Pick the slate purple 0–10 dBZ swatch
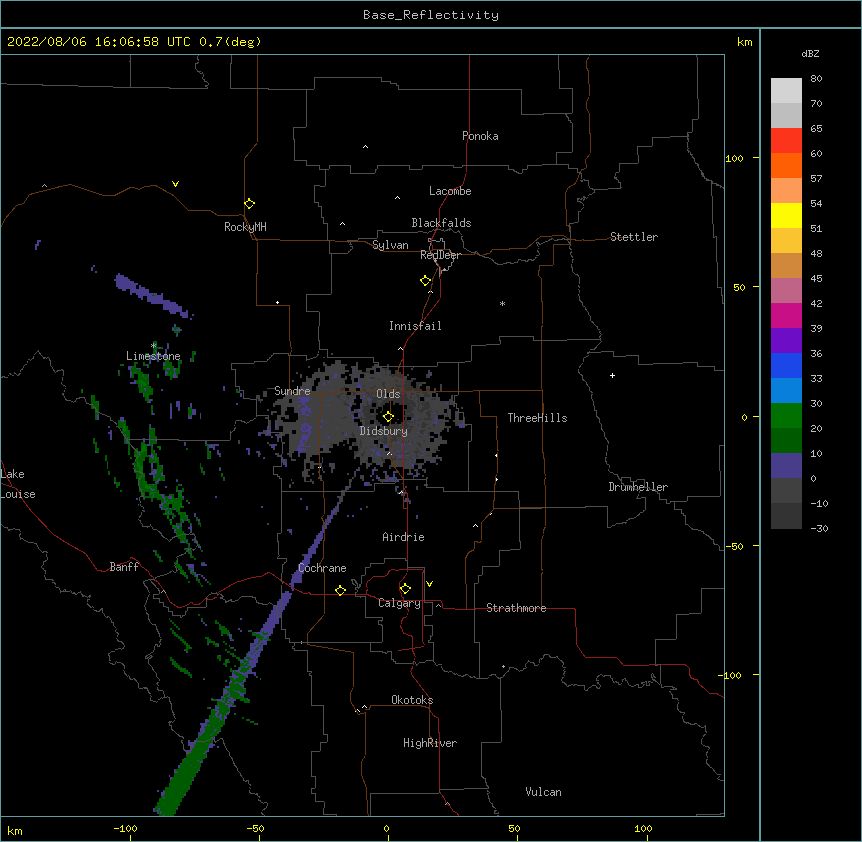Image resolution: width=862 pixels, height=842 pixels. point(786,466)
